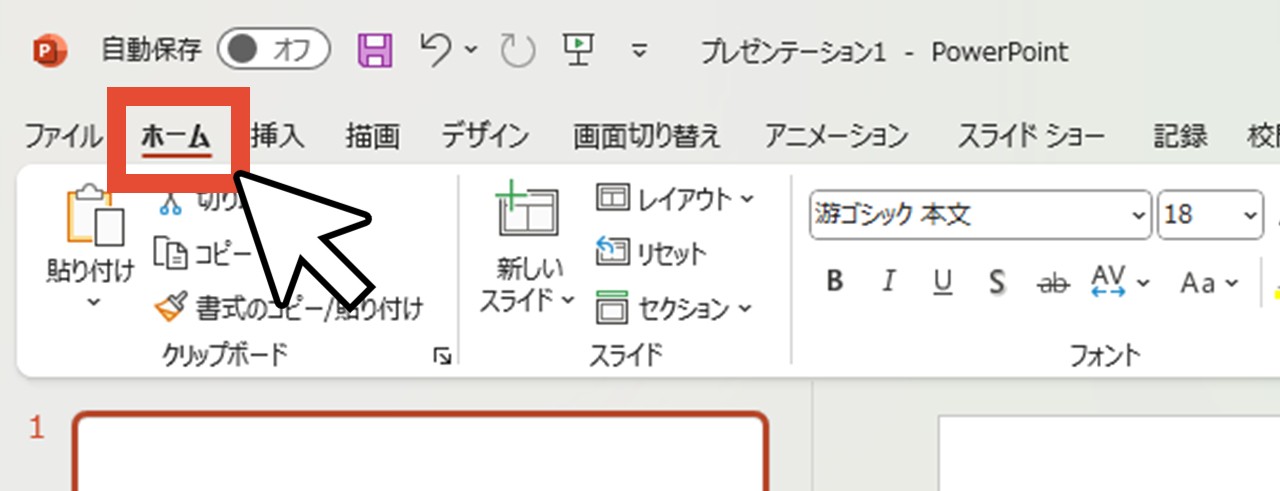
Task: Toggle the AutoSave switch
Action: 273,50
